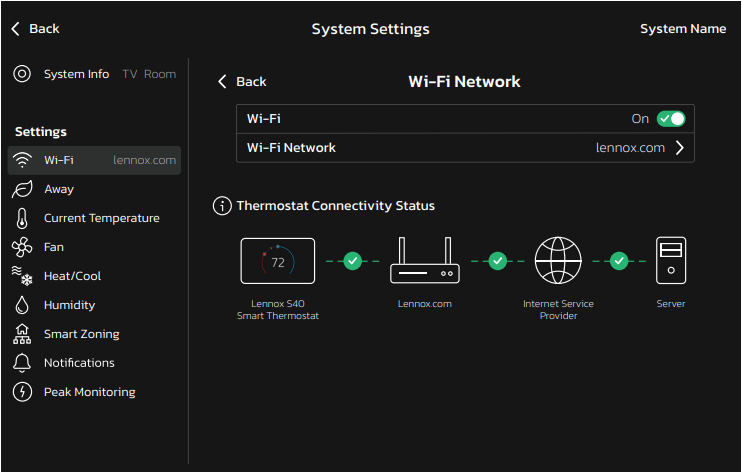Click the Peak Monitoring lightning icon
This screenshot has height=473, width=742.
pyautogui.click(x=22, y=392)
